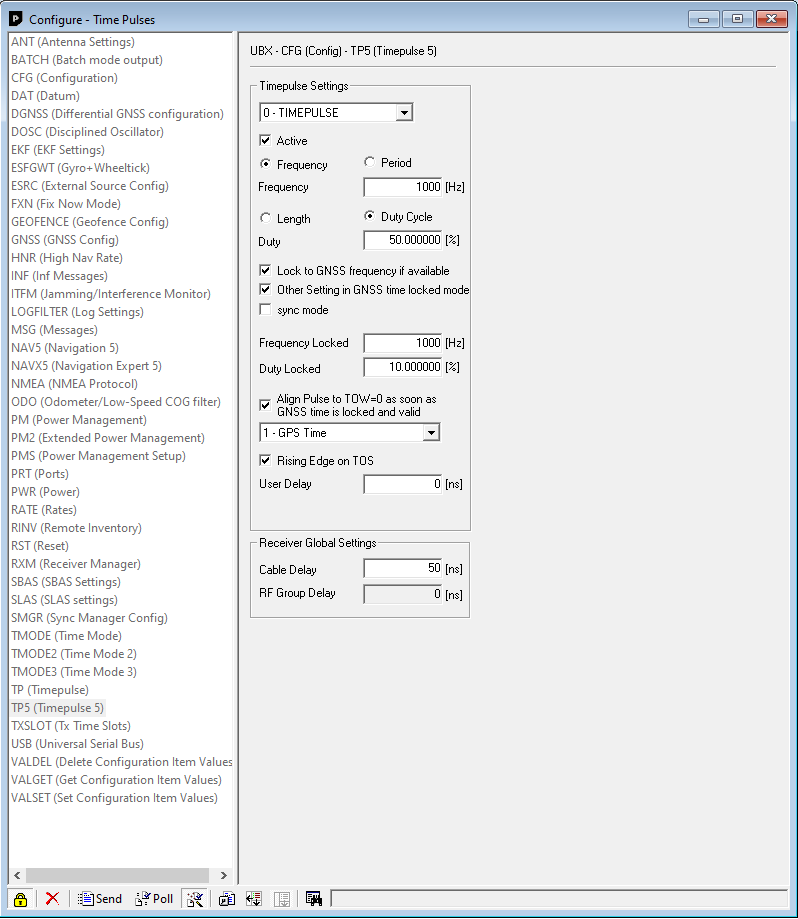
Task: Click the horizontal scrollbar thumb of message list
Action: click(117, 875)
